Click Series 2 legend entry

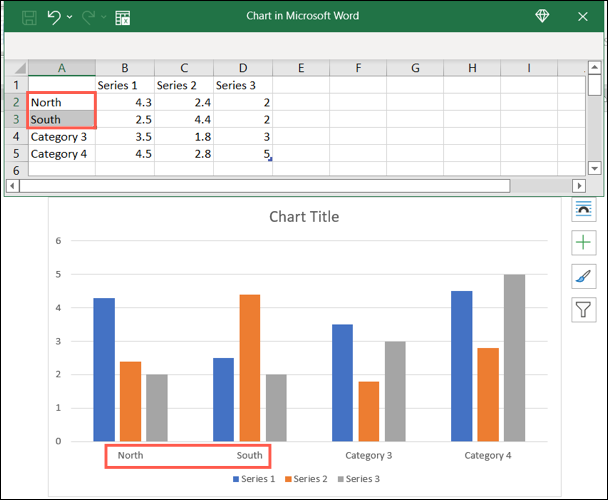[306, 479]
